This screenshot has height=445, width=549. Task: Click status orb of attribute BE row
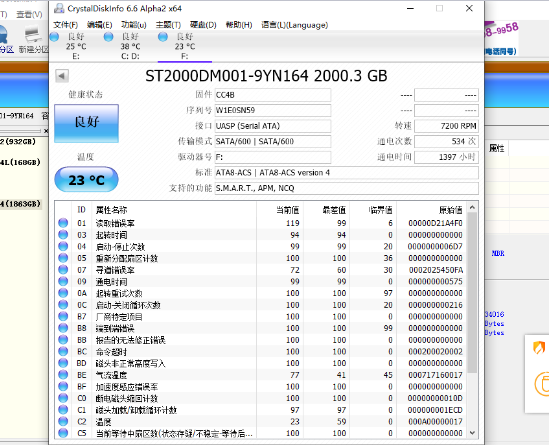[63, 375]
